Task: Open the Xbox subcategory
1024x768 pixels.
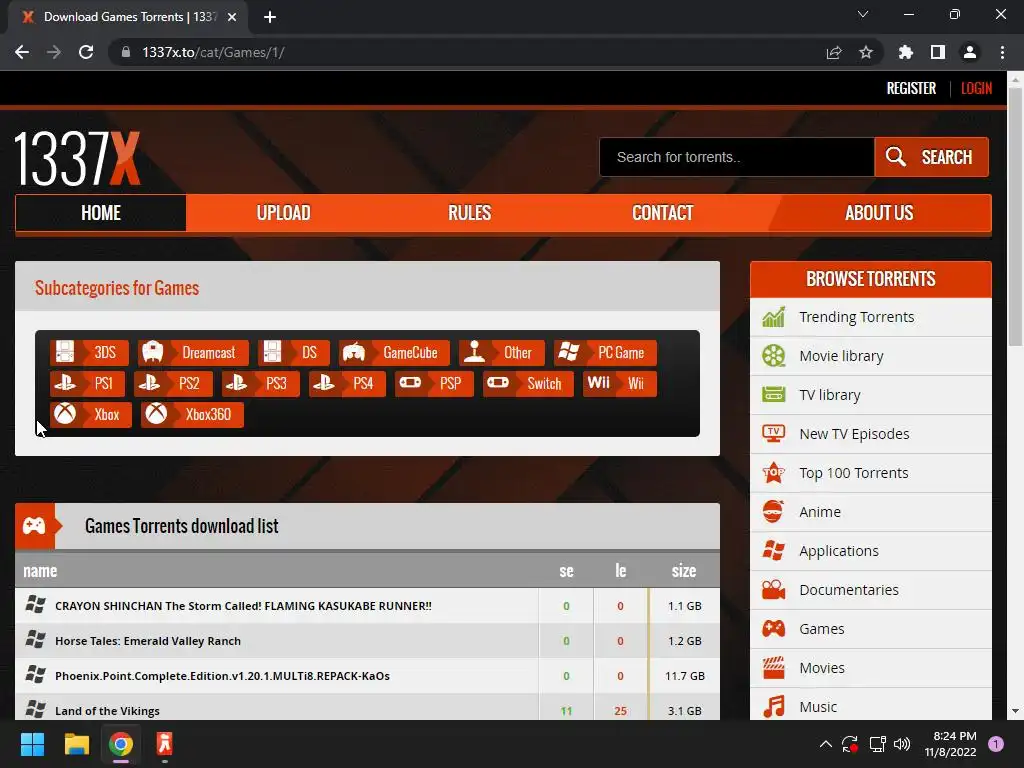Action: point(91,414)
